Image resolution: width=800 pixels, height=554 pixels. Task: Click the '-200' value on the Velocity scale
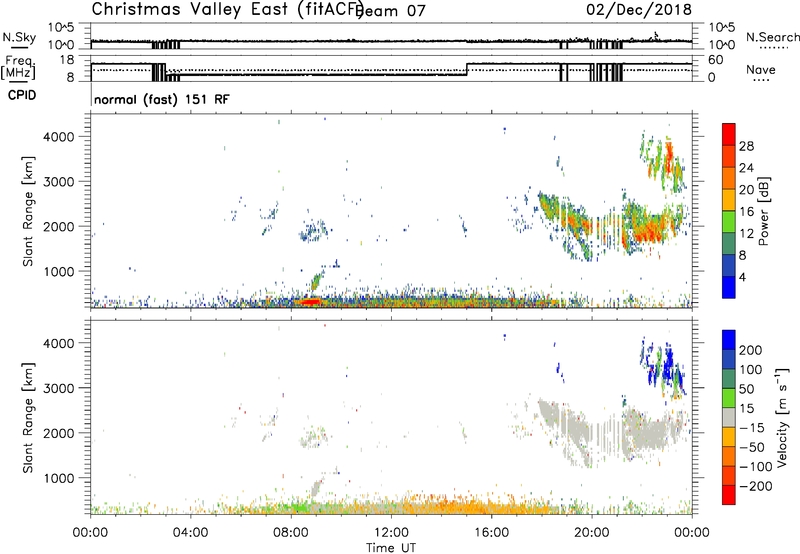756,486
